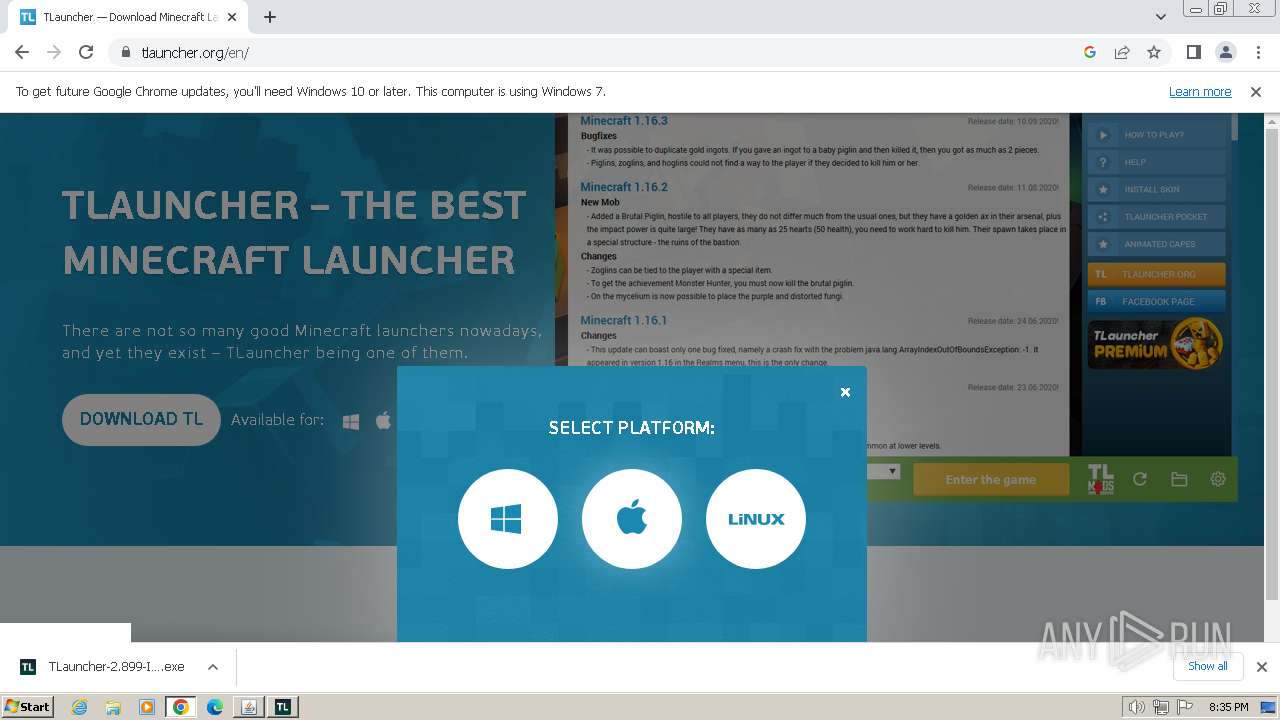Click the DOWNLOAD TL button

point(141,419)
